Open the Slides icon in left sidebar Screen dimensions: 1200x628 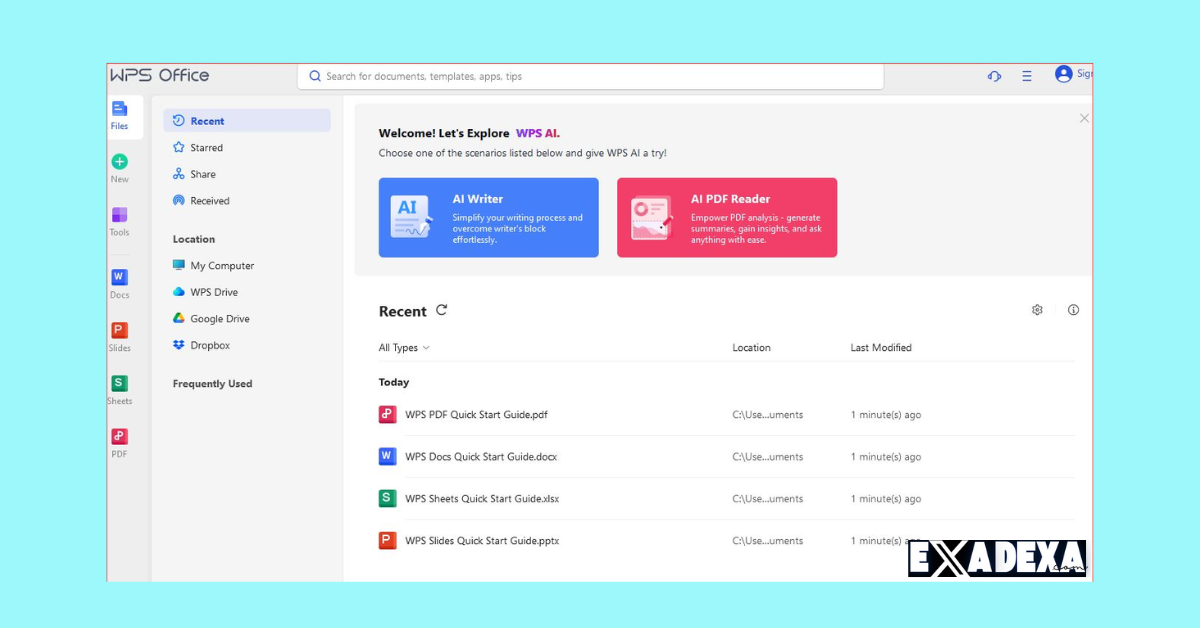(x=119, y=331)
